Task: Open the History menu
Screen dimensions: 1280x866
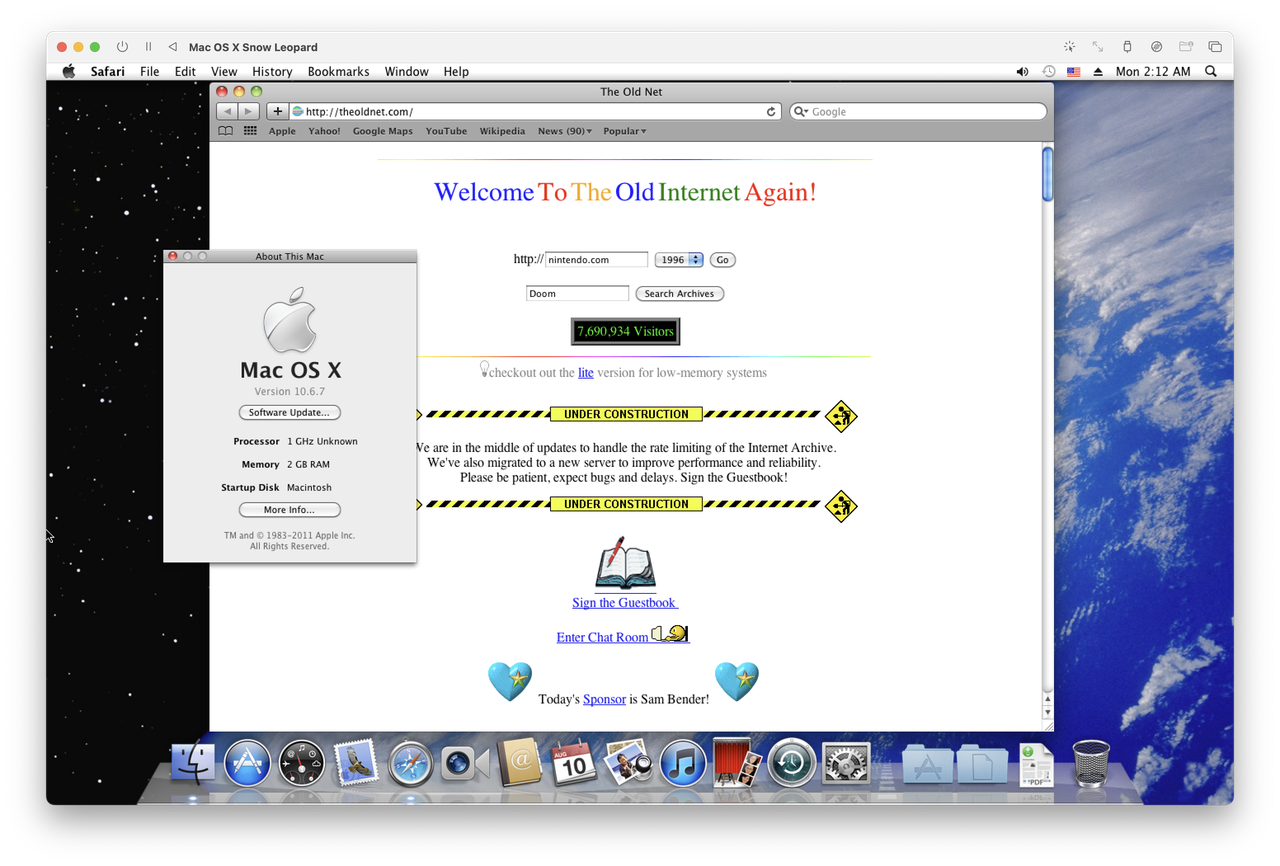Action: click(272, 72)
